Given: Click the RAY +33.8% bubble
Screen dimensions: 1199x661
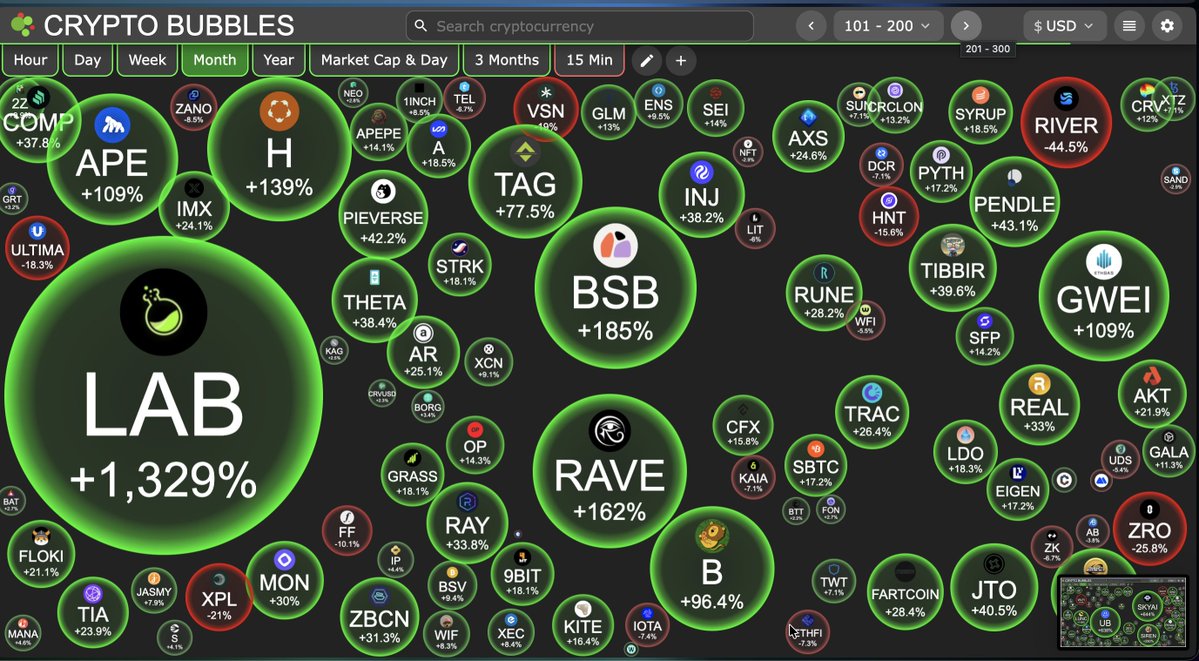Looking at the screenshot, I should [467, 523].
